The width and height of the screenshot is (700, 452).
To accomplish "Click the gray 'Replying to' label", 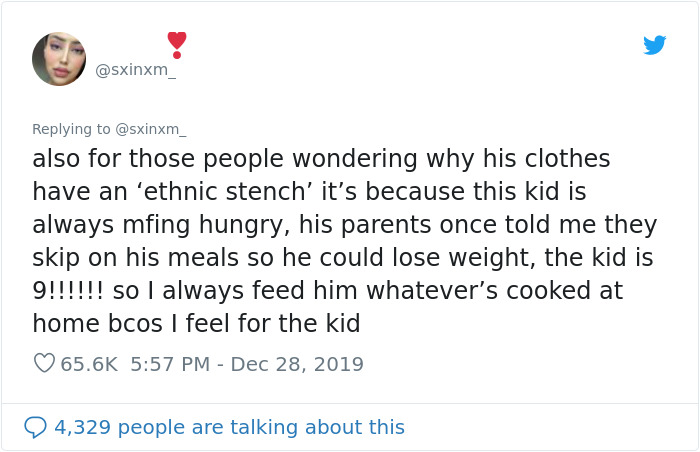I will pos(72,129).
